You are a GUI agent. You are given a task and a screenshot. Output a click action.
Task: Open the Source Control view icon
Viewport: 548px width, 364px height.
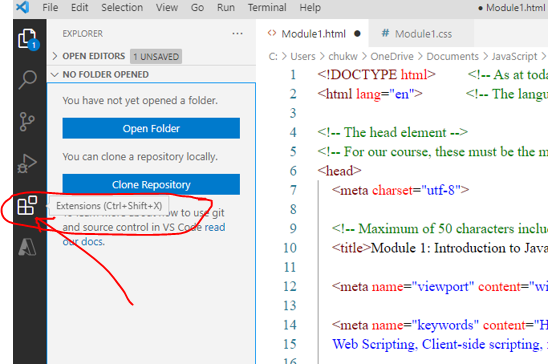tap(27, 122)
